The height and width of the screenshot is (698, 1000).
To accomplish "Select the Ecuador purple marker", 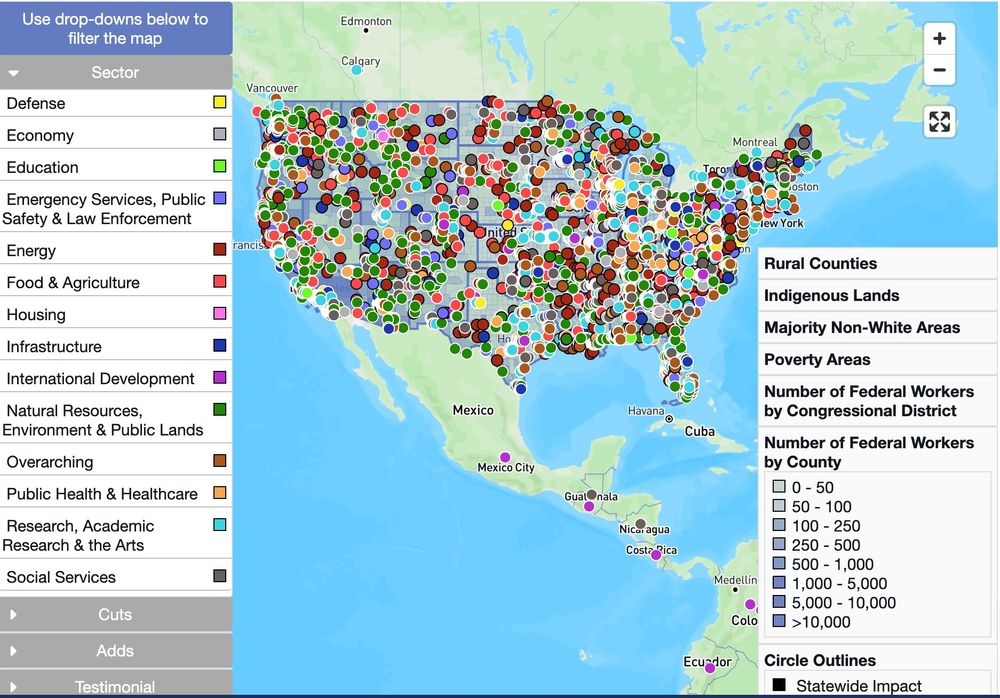I will point(709,667).
